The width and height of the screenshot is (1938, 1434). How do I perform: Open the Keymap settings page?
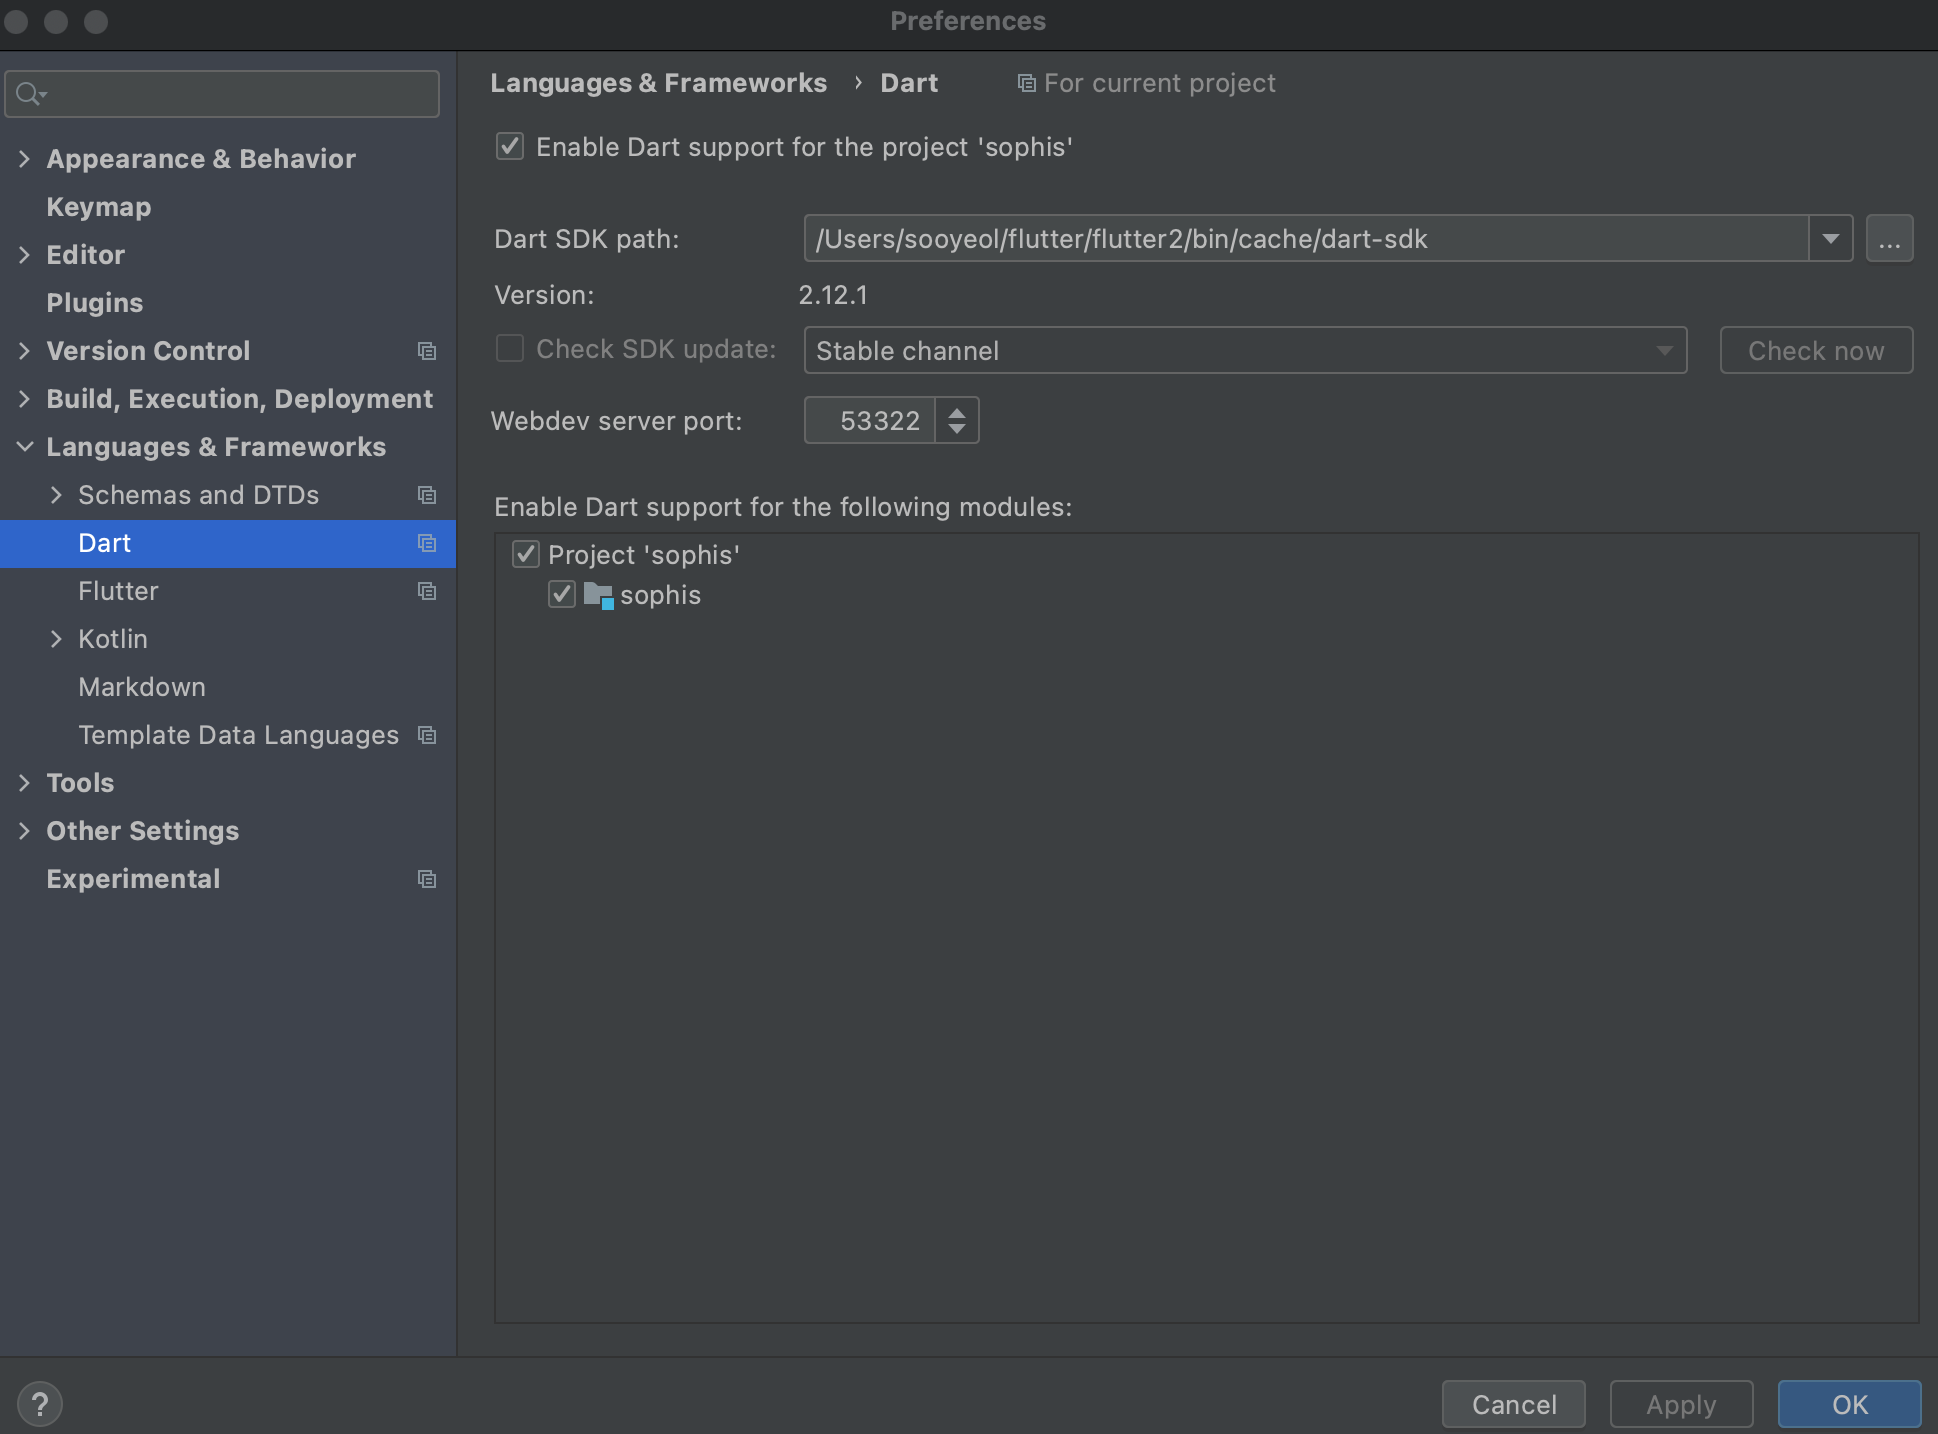(x=98, y=207)
